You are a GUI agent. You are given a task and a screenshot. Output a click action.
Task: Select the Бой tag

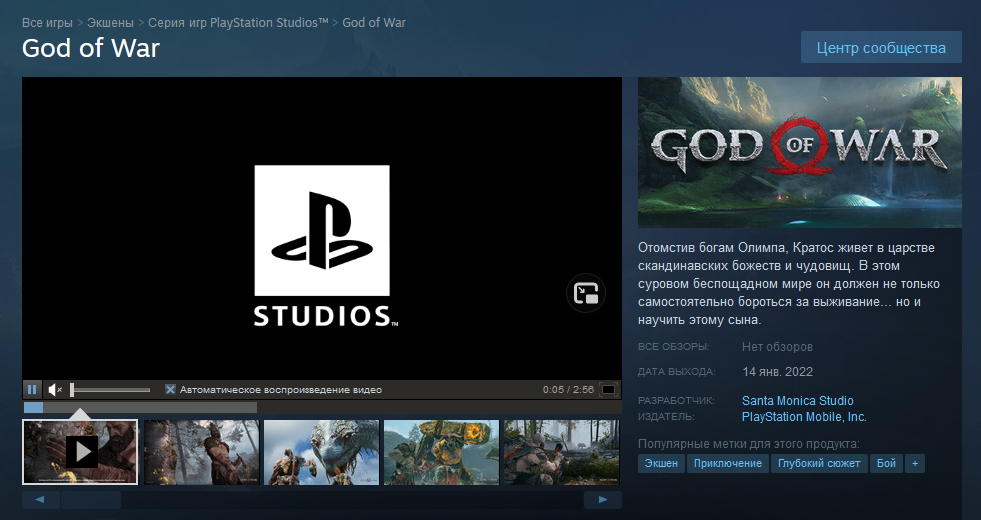[x=887, y=464]
